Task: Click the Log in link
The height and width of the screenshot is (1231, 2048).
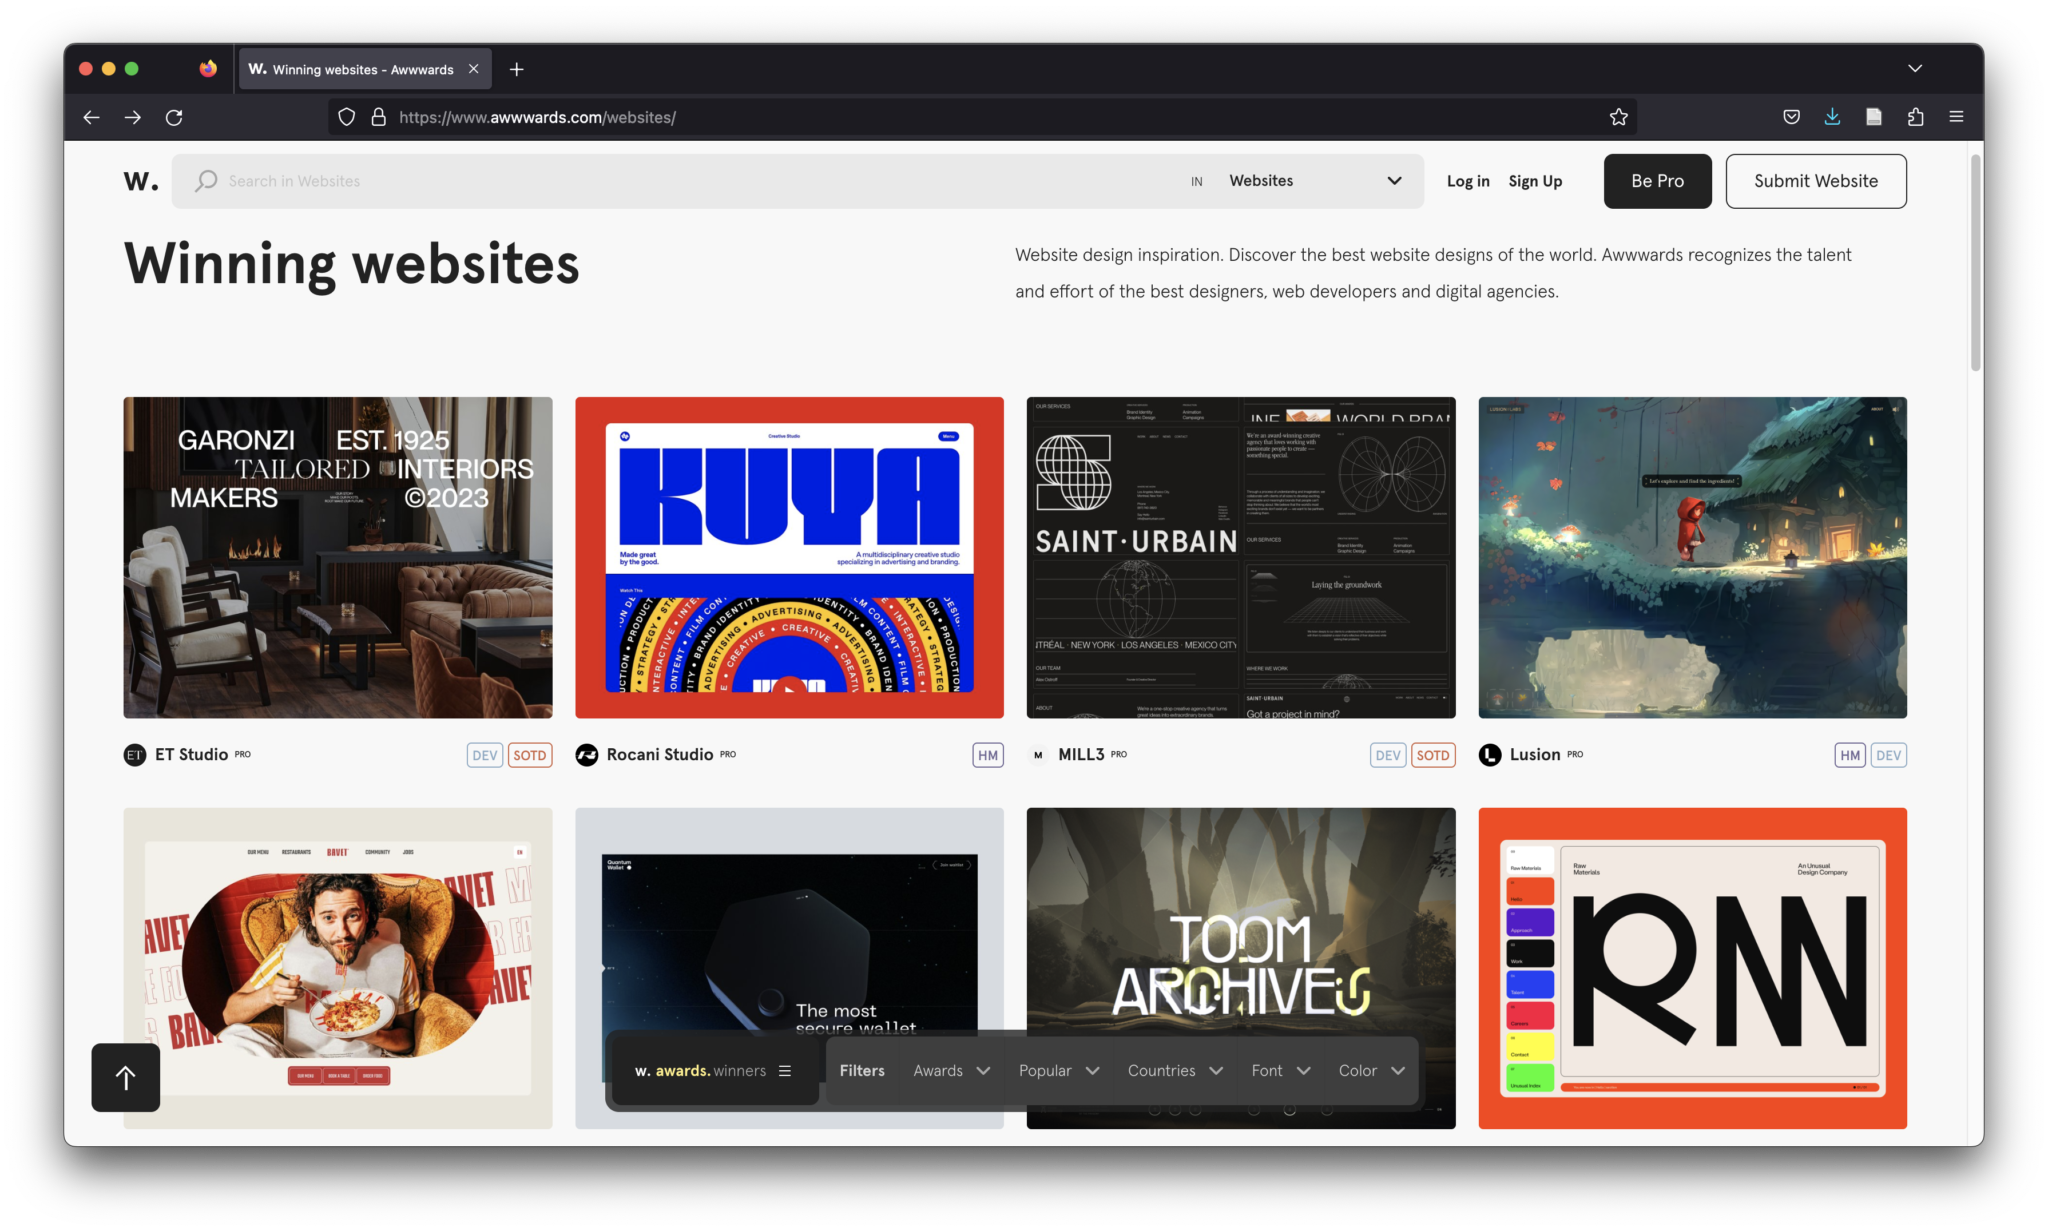Action: 1467,181
